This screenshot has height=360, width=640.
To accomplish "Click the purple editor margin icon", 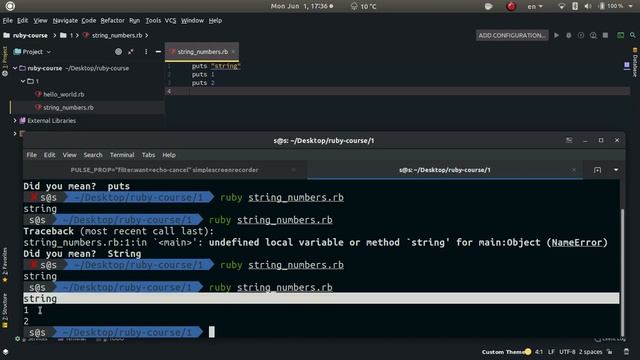I will (627, 66).
